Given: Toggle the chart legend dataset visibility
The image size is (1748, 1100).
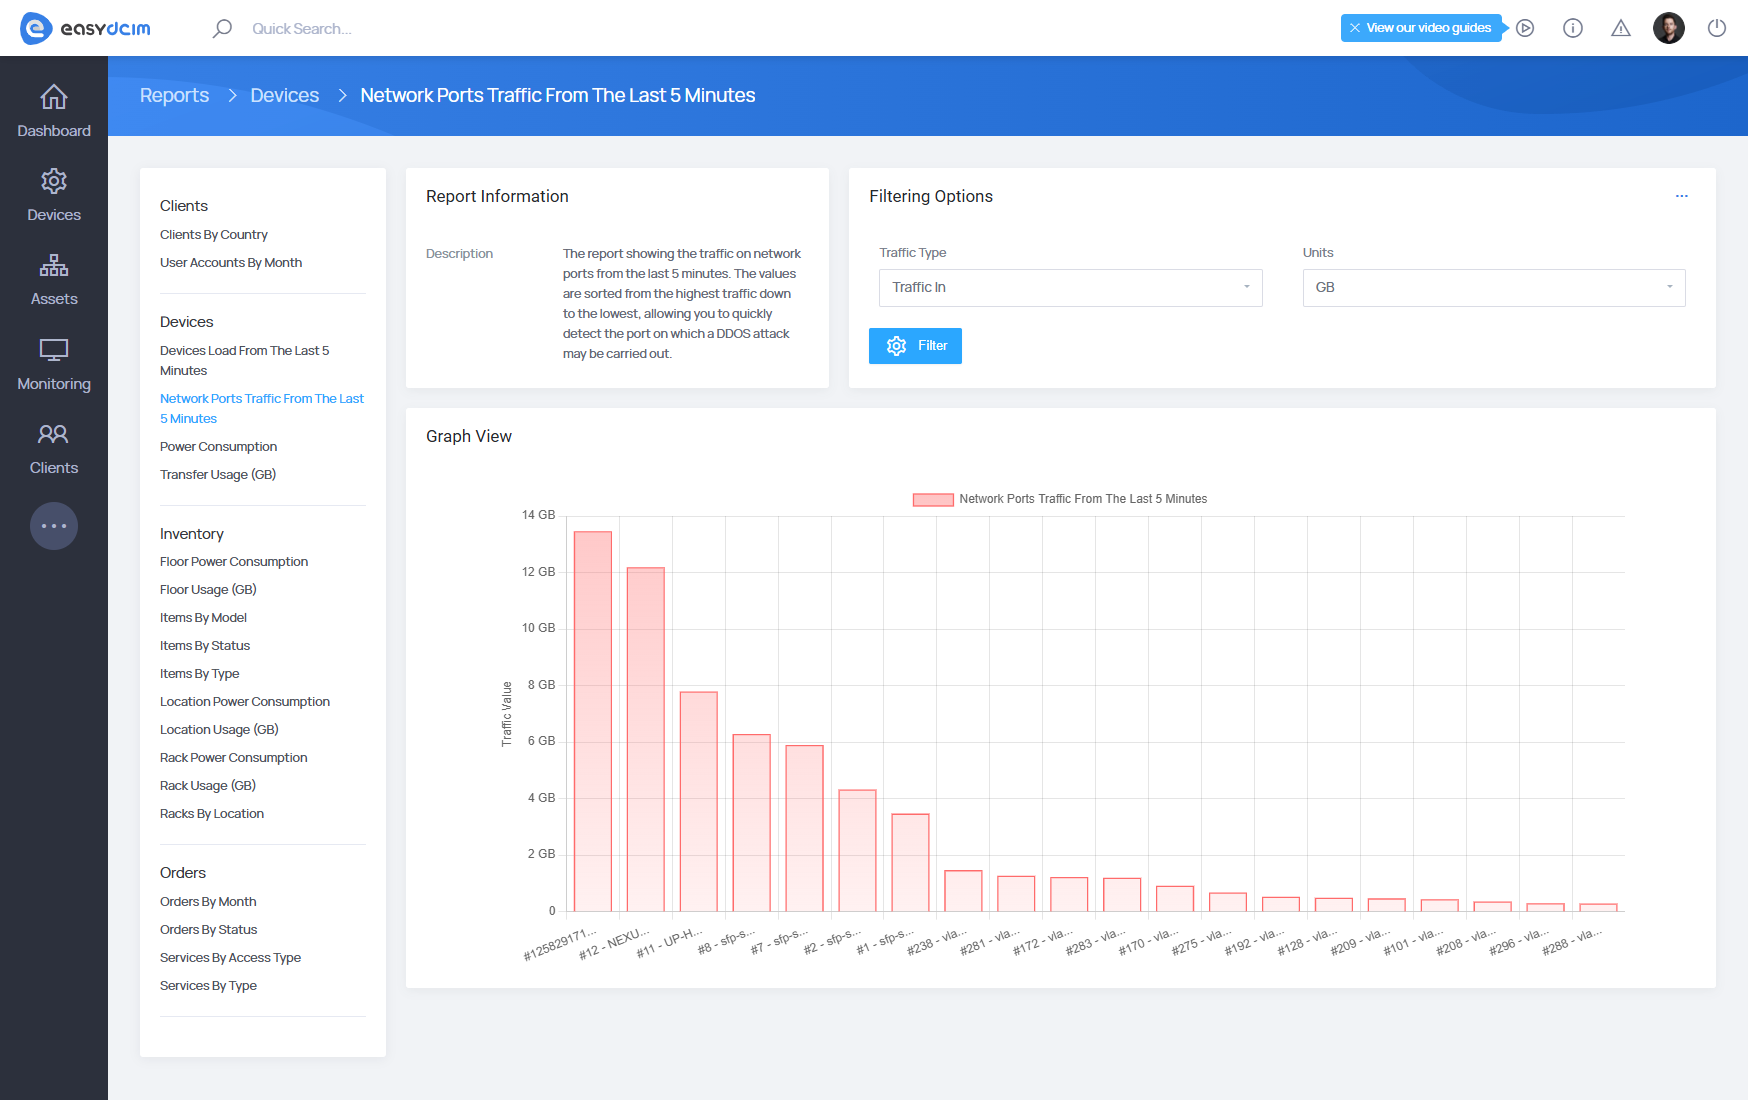Looking at the screenshot, I should (x=932, y=499).
